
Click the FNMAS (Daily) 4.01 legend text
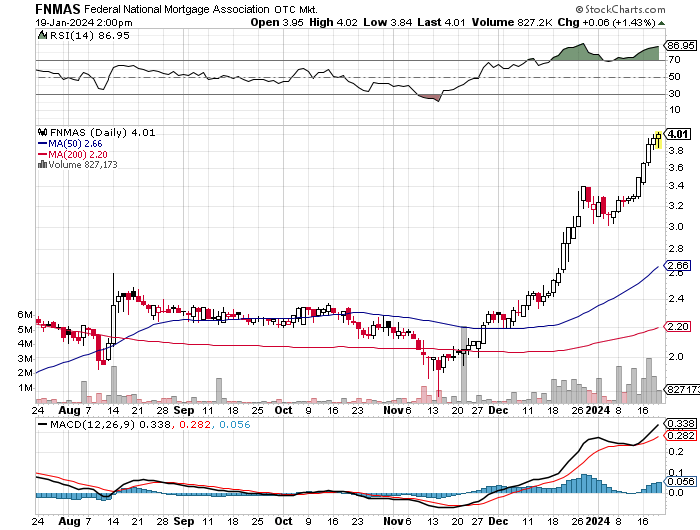pyautogui.click(x=103, y=133)
